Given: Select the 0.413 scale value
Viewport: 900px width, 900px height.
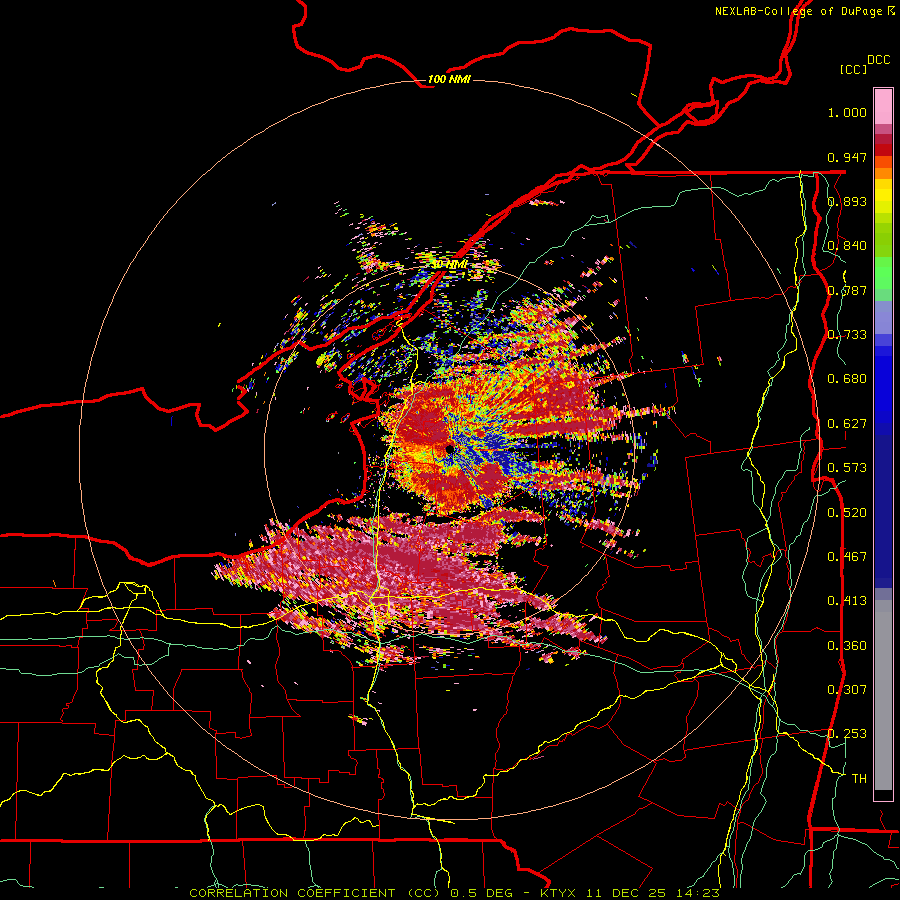Looking at the screenshot, I should coord(847,601).
